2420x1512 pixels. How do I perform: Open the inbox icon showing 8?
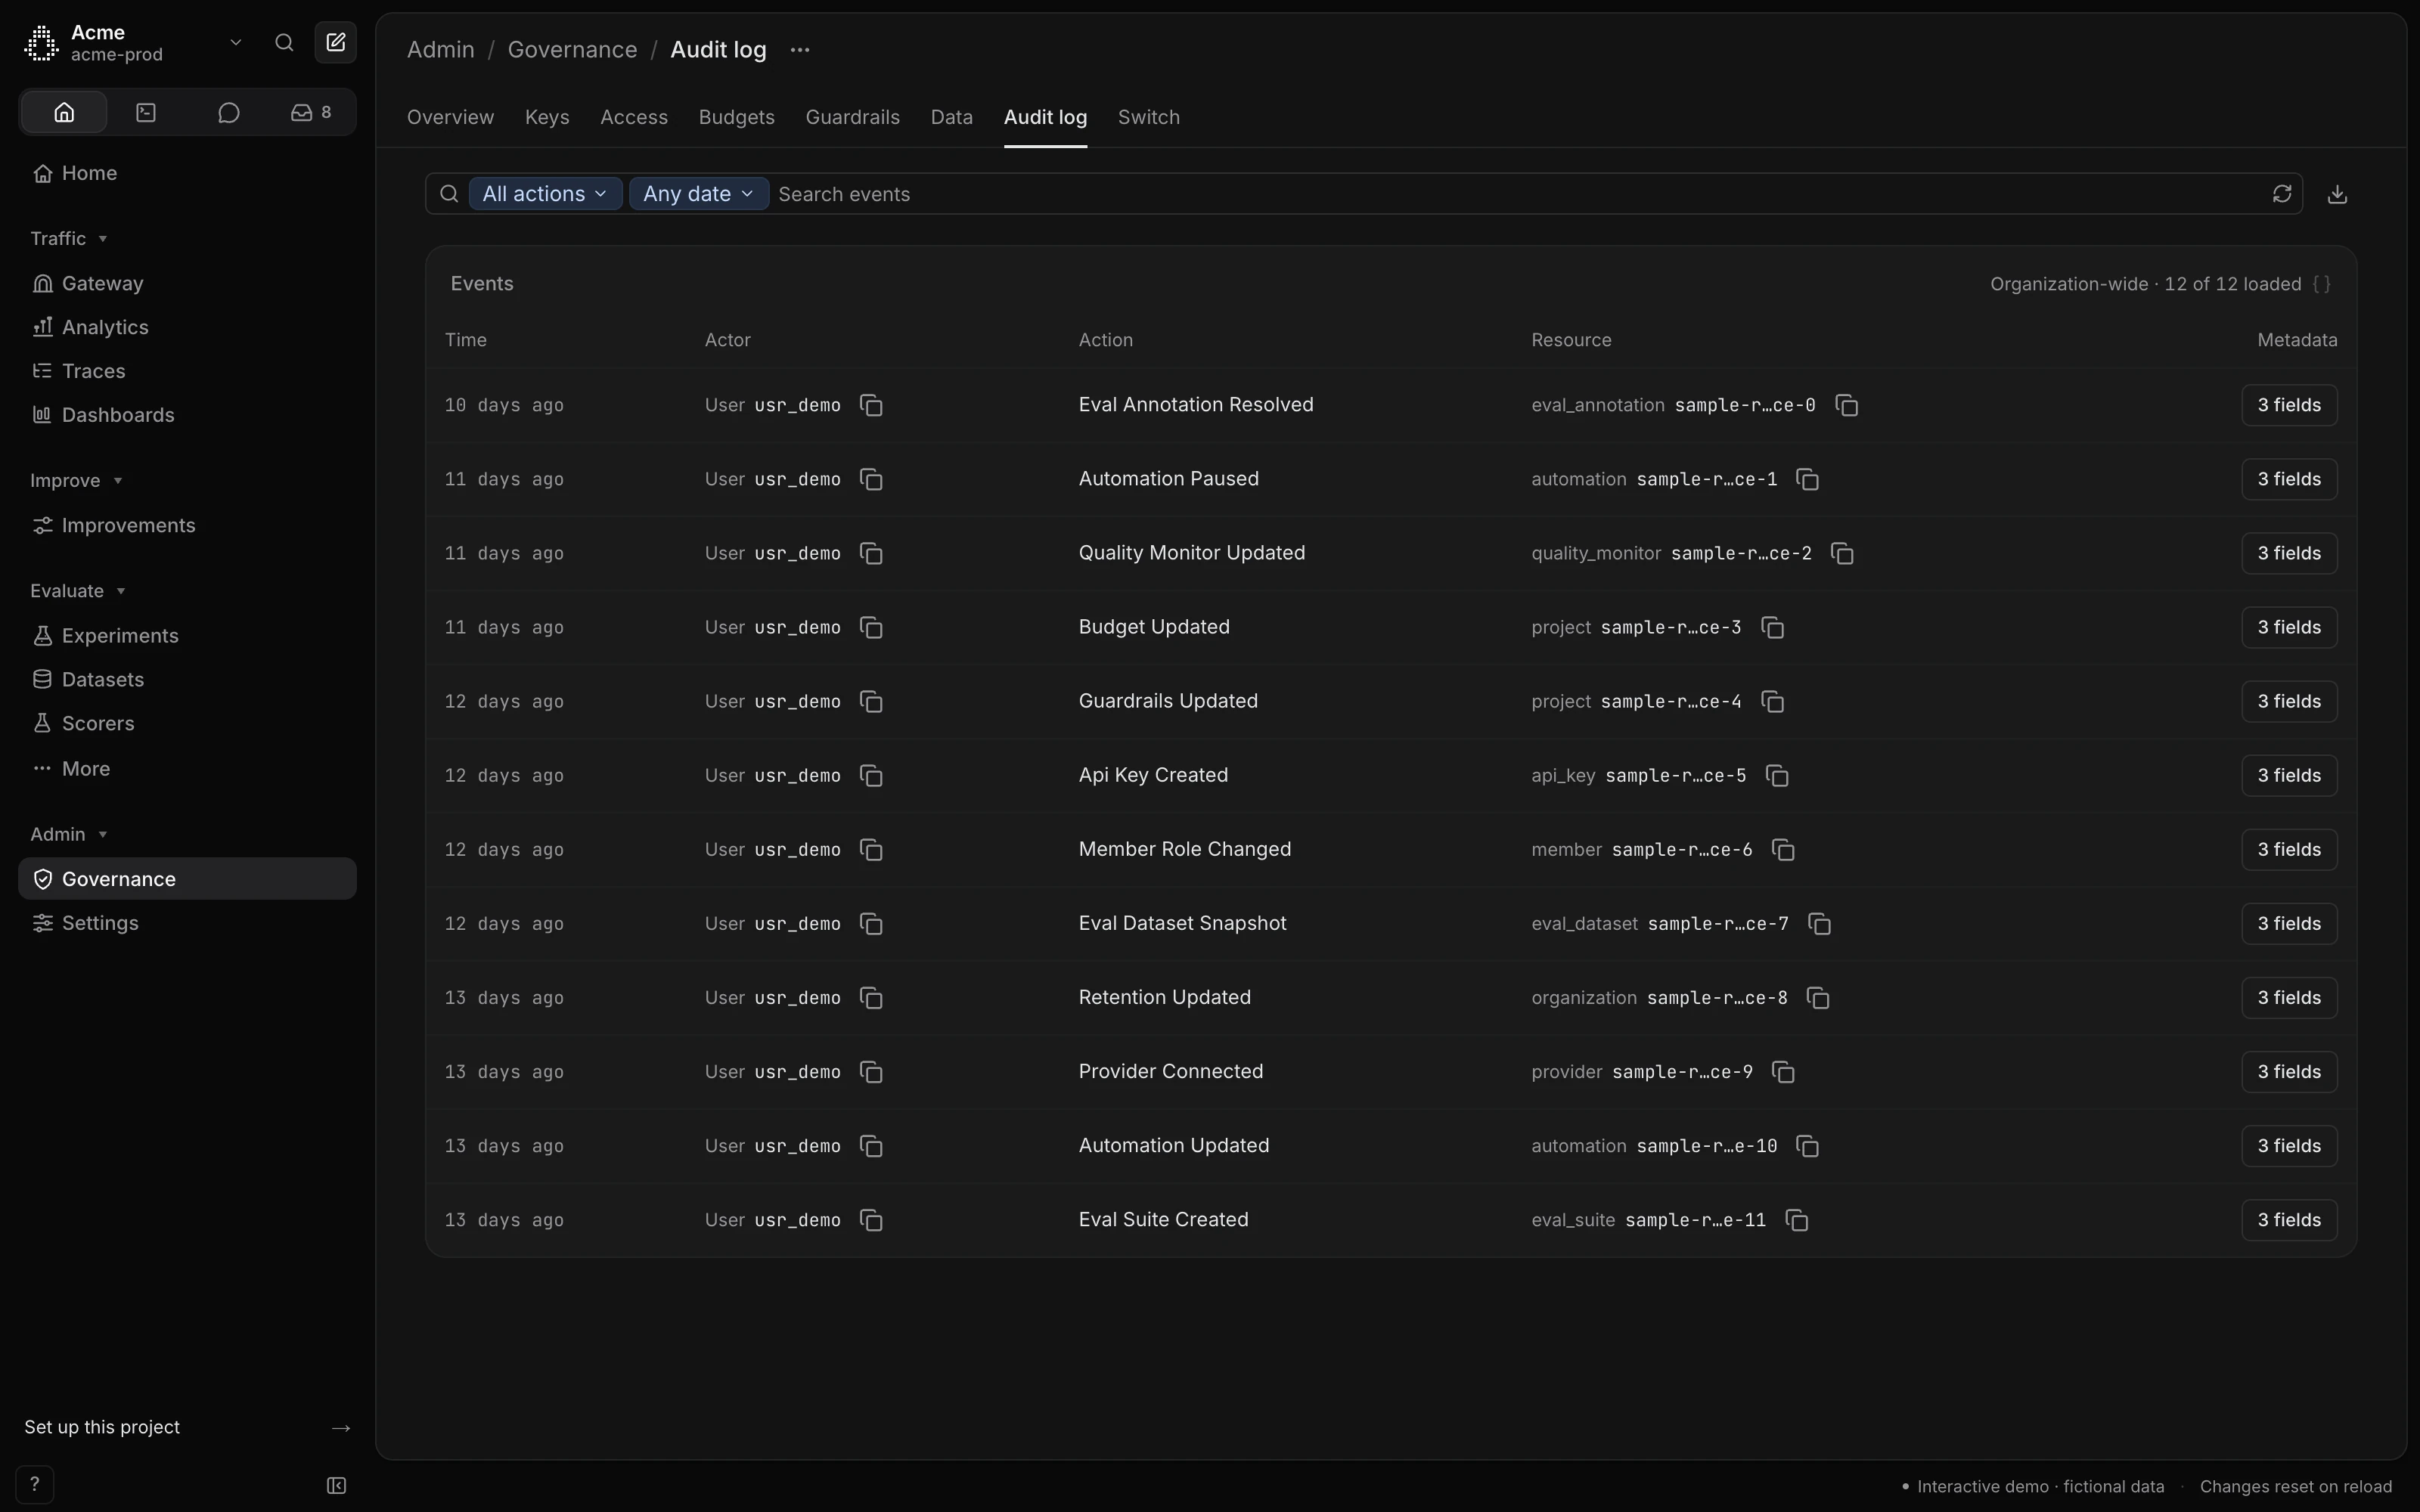click(x=311, y=112)
